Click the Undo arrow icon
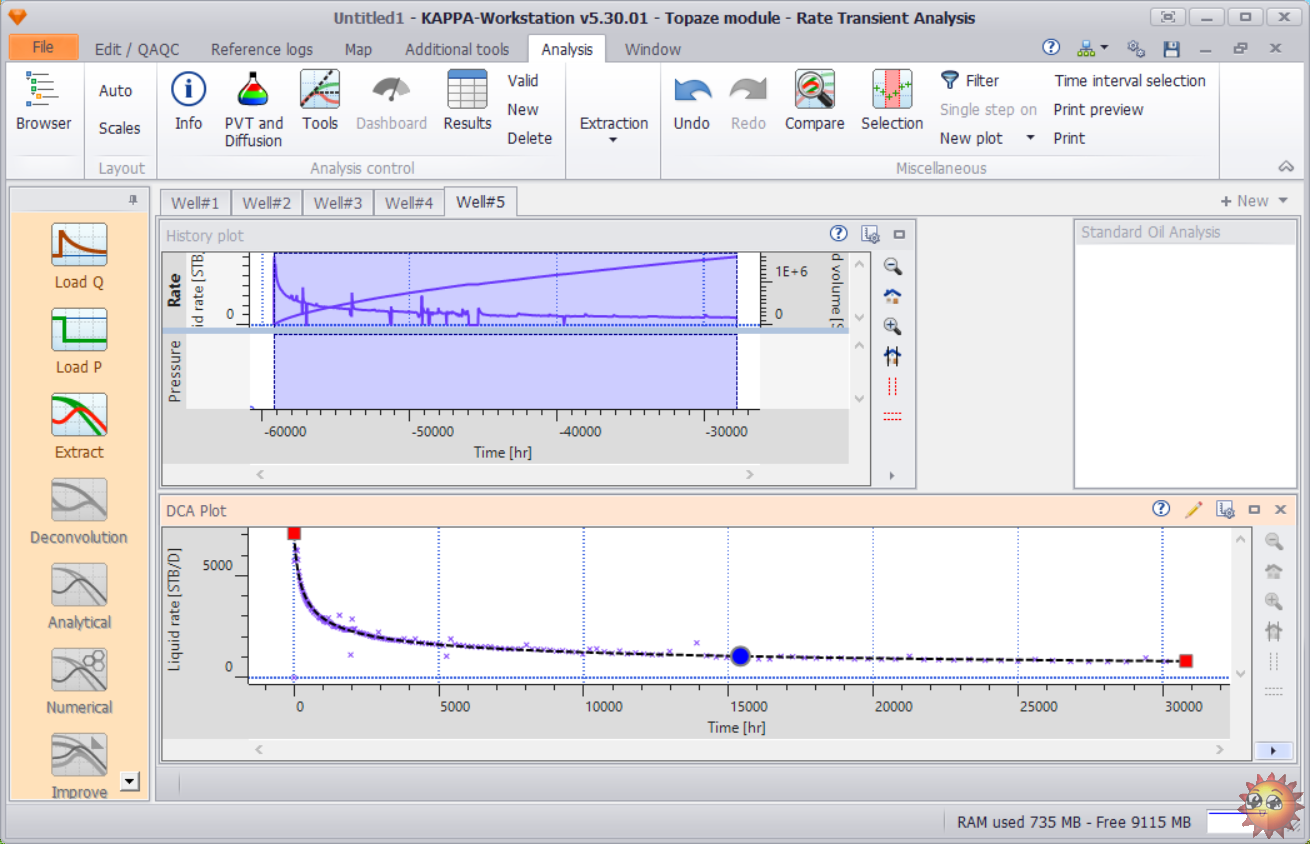 click(x=692, y=90)
